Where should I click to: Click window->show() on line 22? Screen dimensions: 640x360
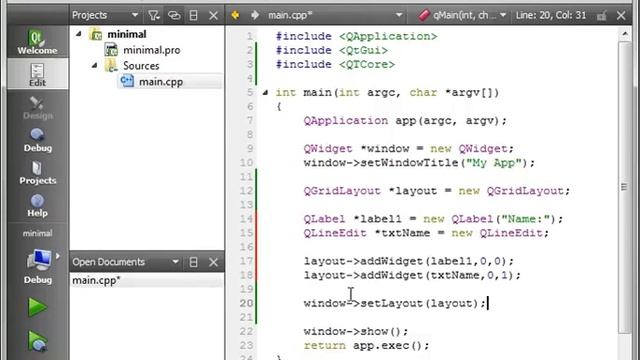click(356, 331)
